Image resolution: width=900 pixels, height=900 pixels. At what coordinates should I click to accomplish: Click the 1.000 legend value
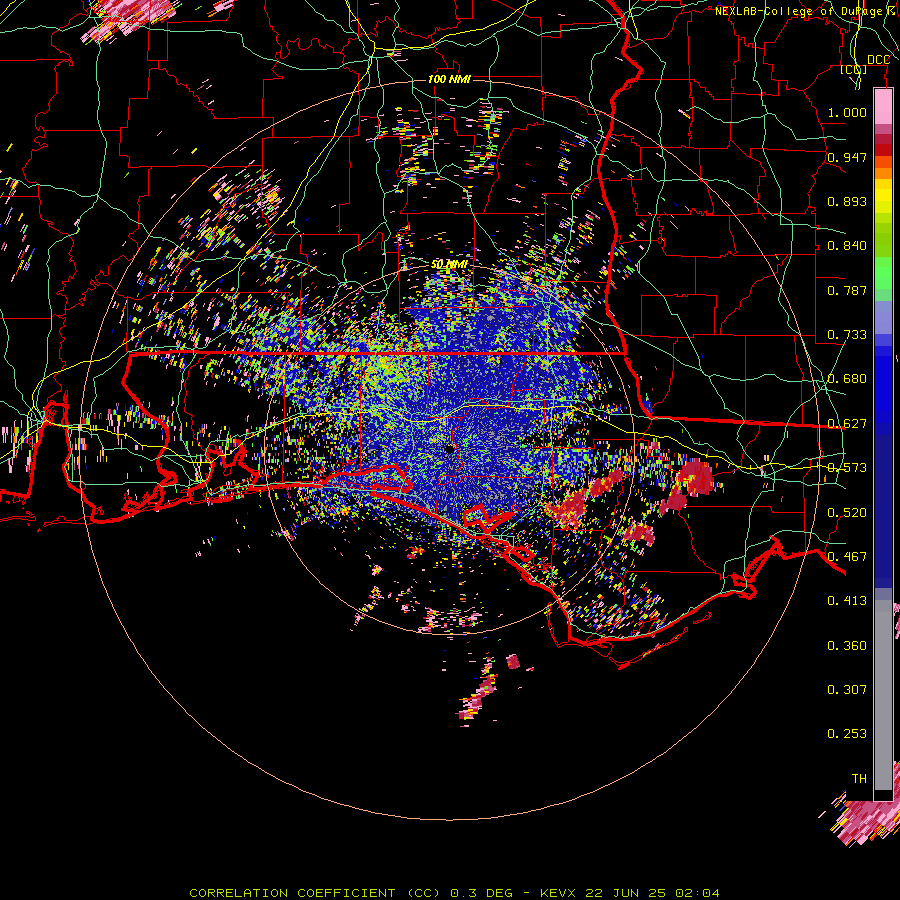click(x=847, y=112)
